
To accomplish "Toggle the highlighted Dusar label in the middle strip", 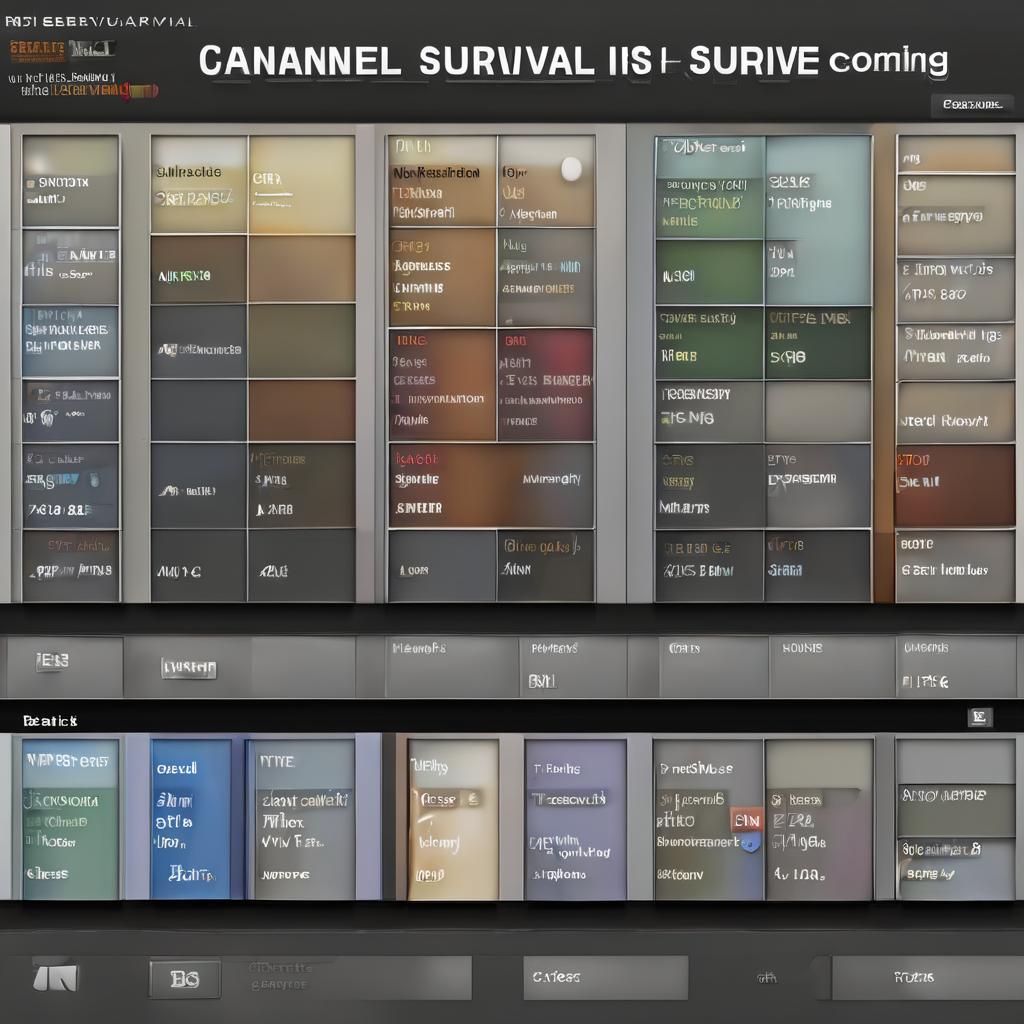I will coord(189,668).
